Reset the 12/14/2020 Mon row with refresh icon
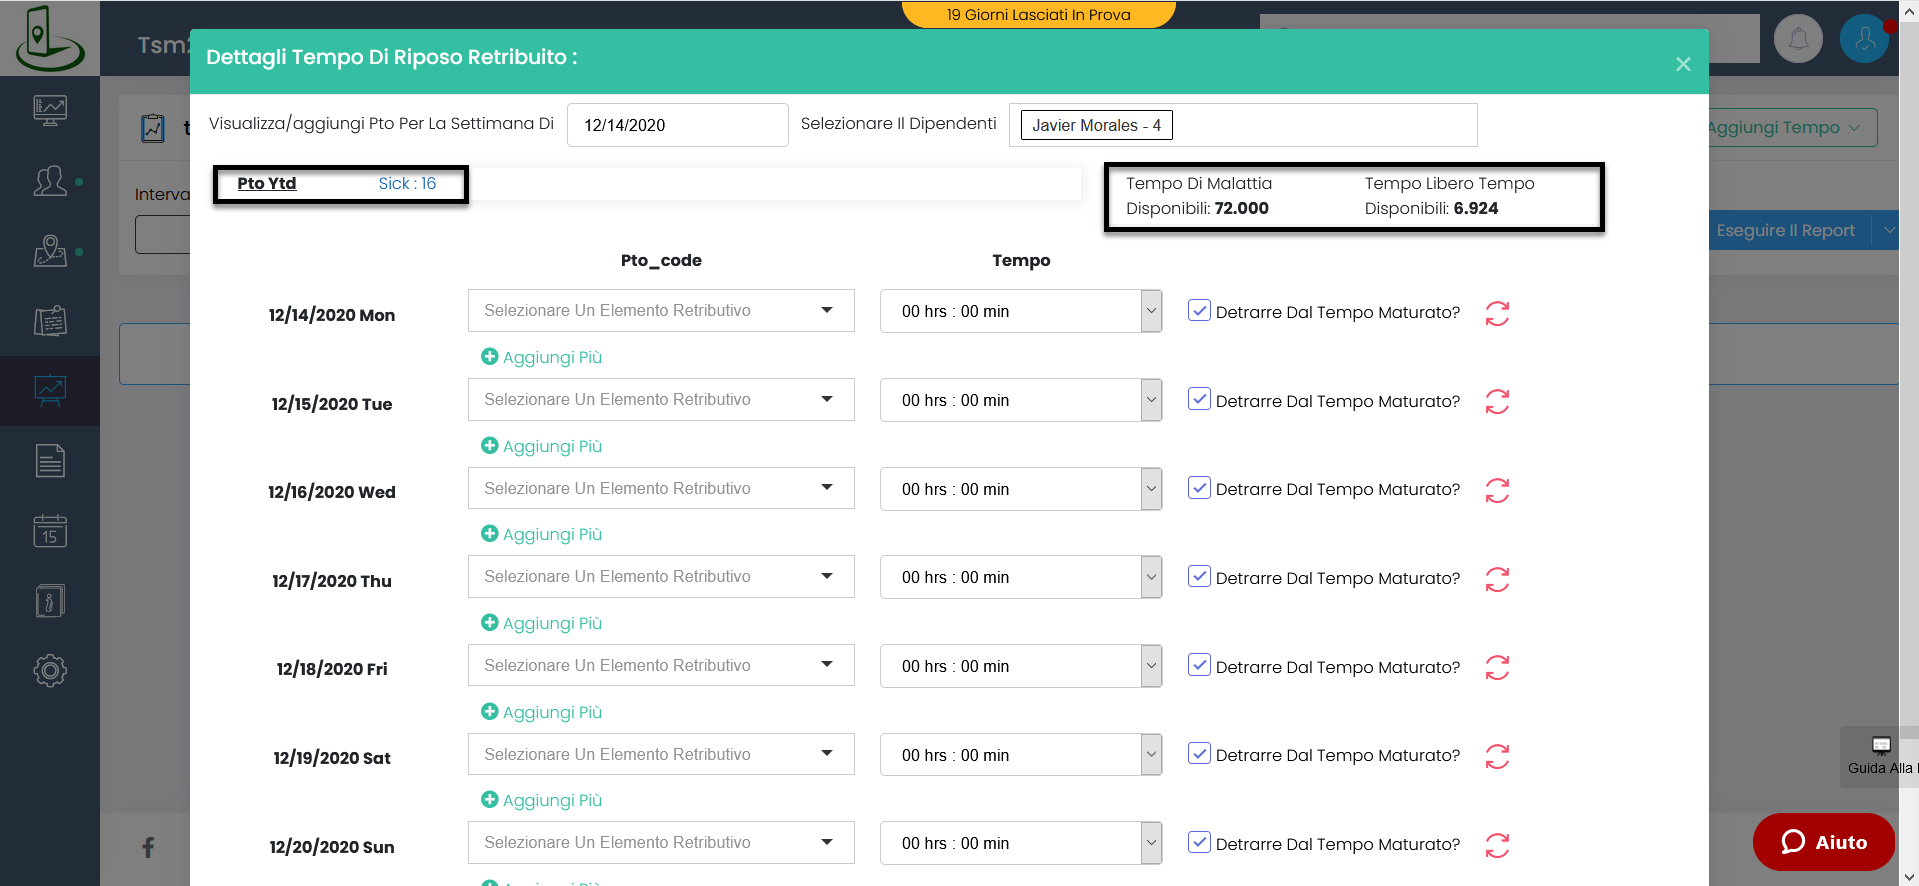 click(1497, 313)
